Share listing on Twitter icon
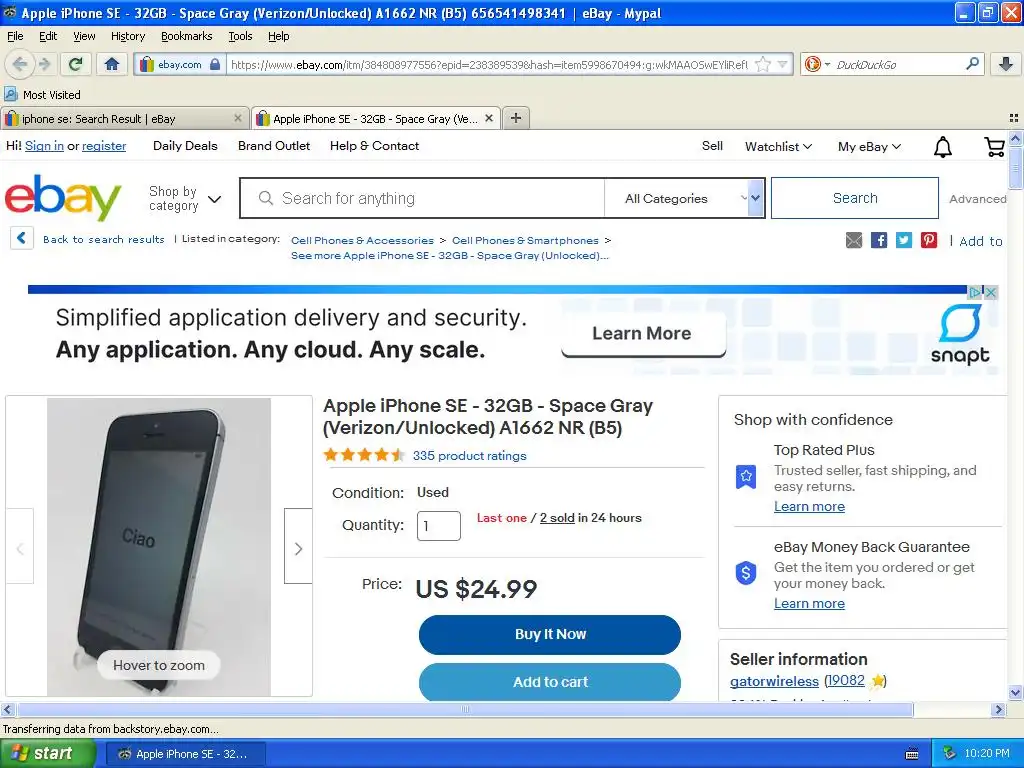This screenshot has height=768, width=1024. click(904, 240)
